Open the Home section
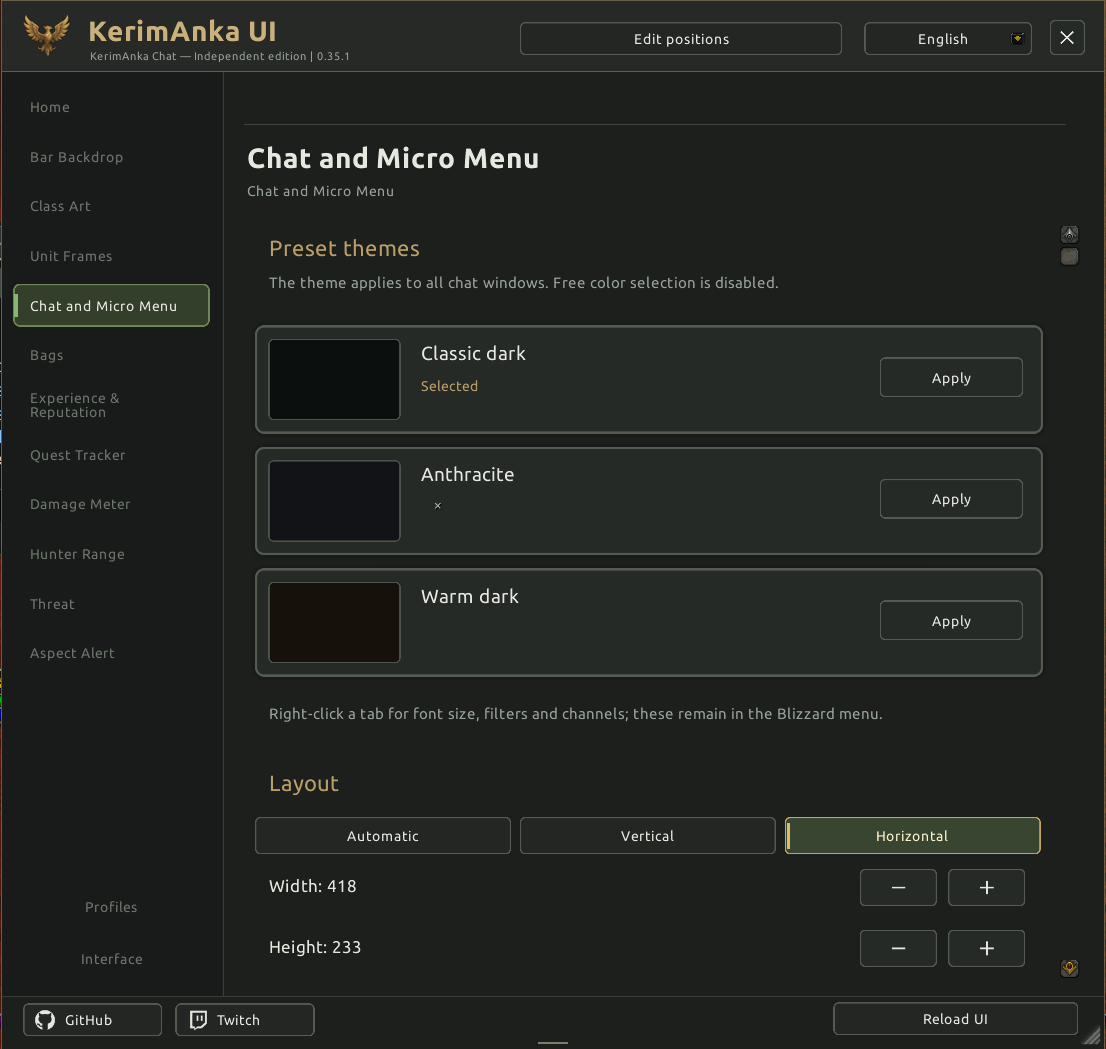1106x1049 pixels. pos(49,107)
